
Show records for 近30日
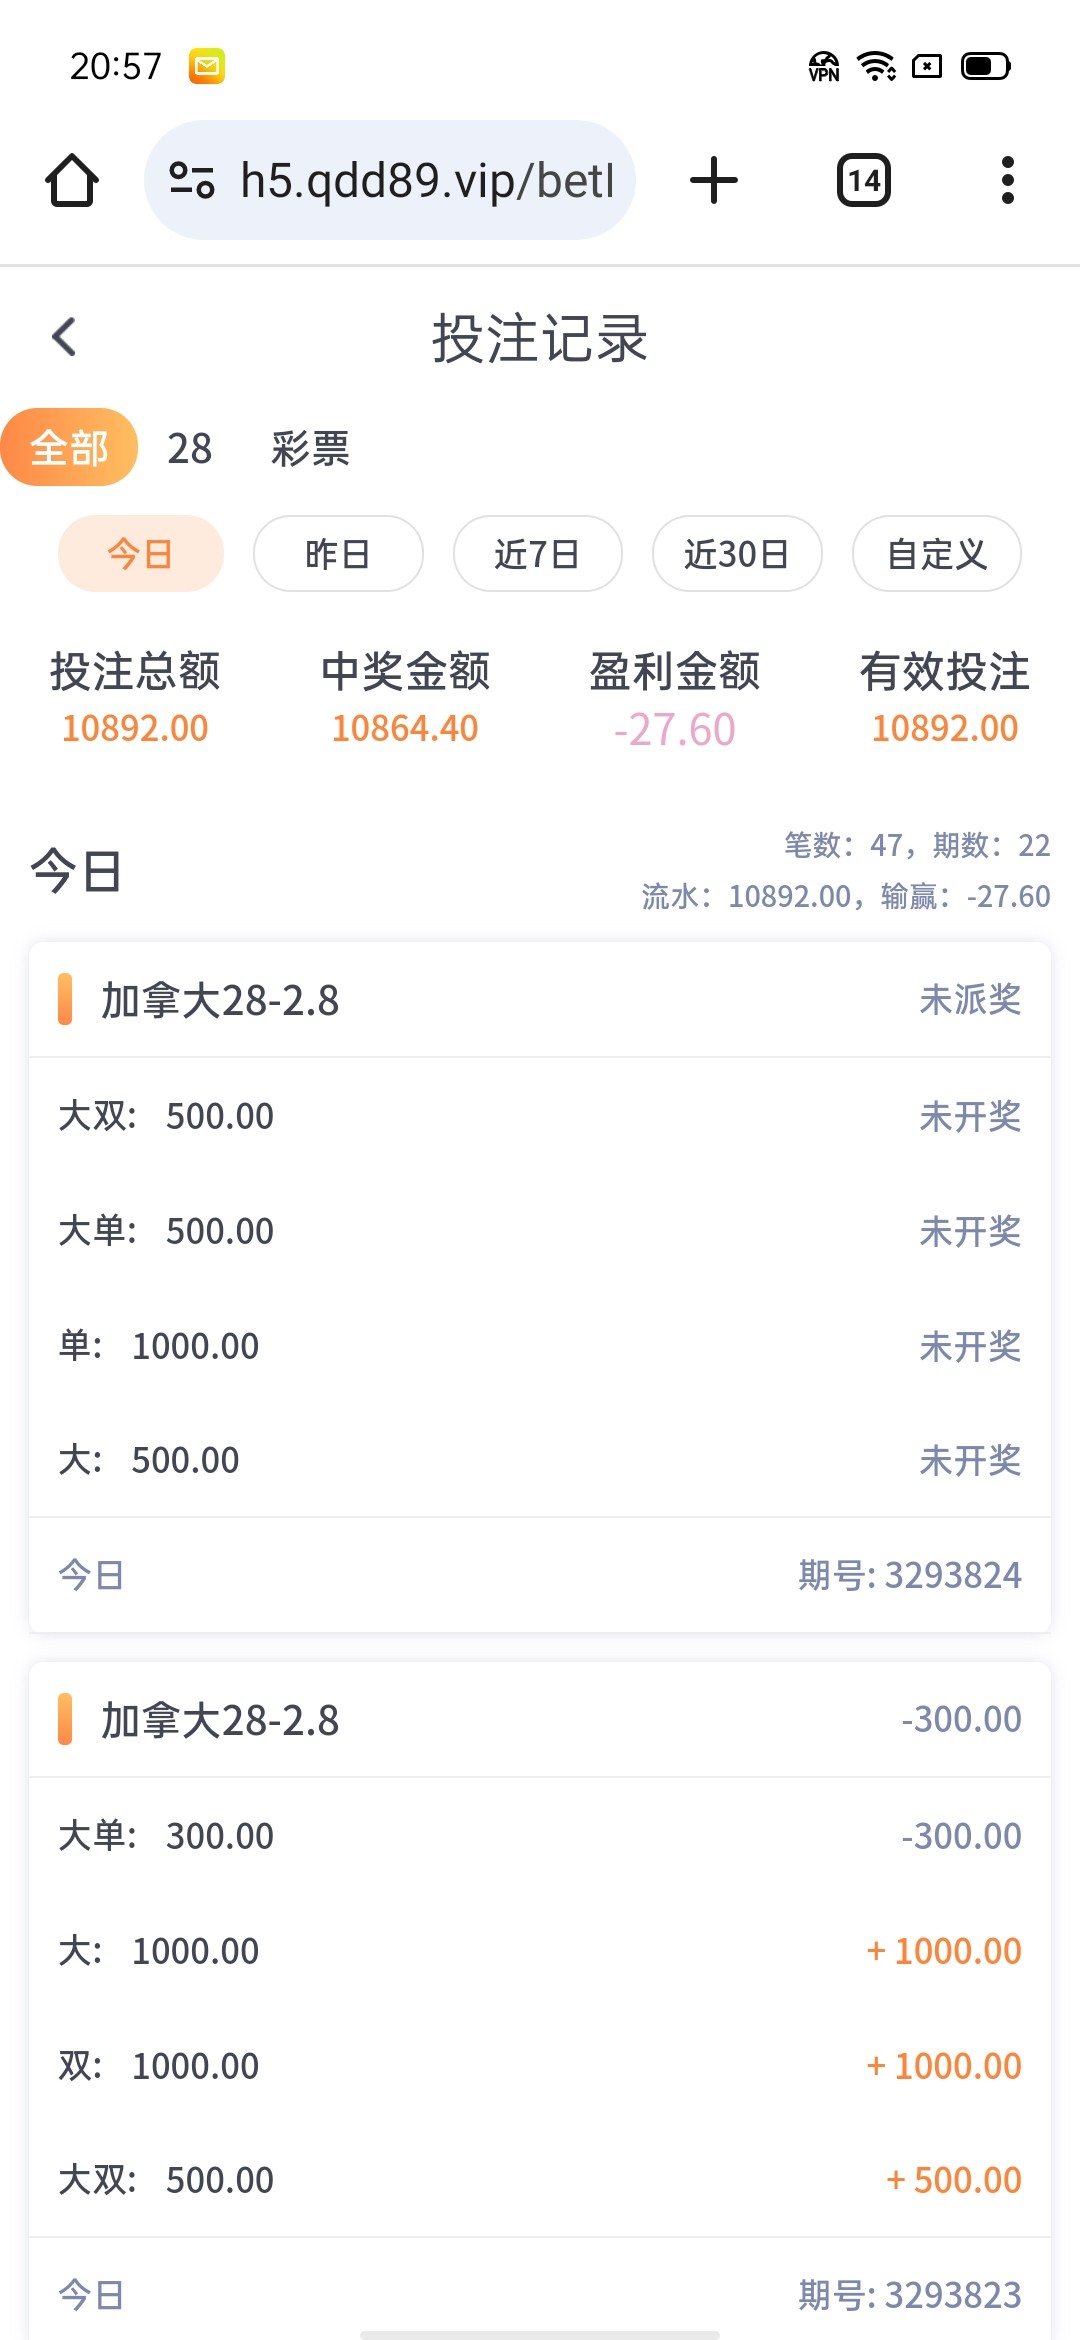point(737,553)
